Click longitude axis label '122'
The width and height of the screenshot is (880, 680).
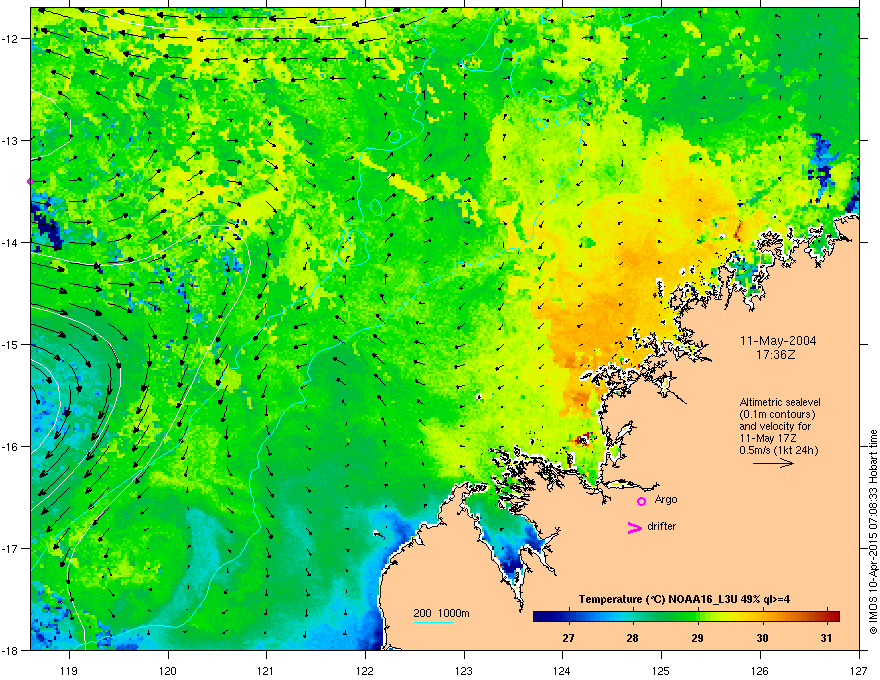[x=365, y=671]
